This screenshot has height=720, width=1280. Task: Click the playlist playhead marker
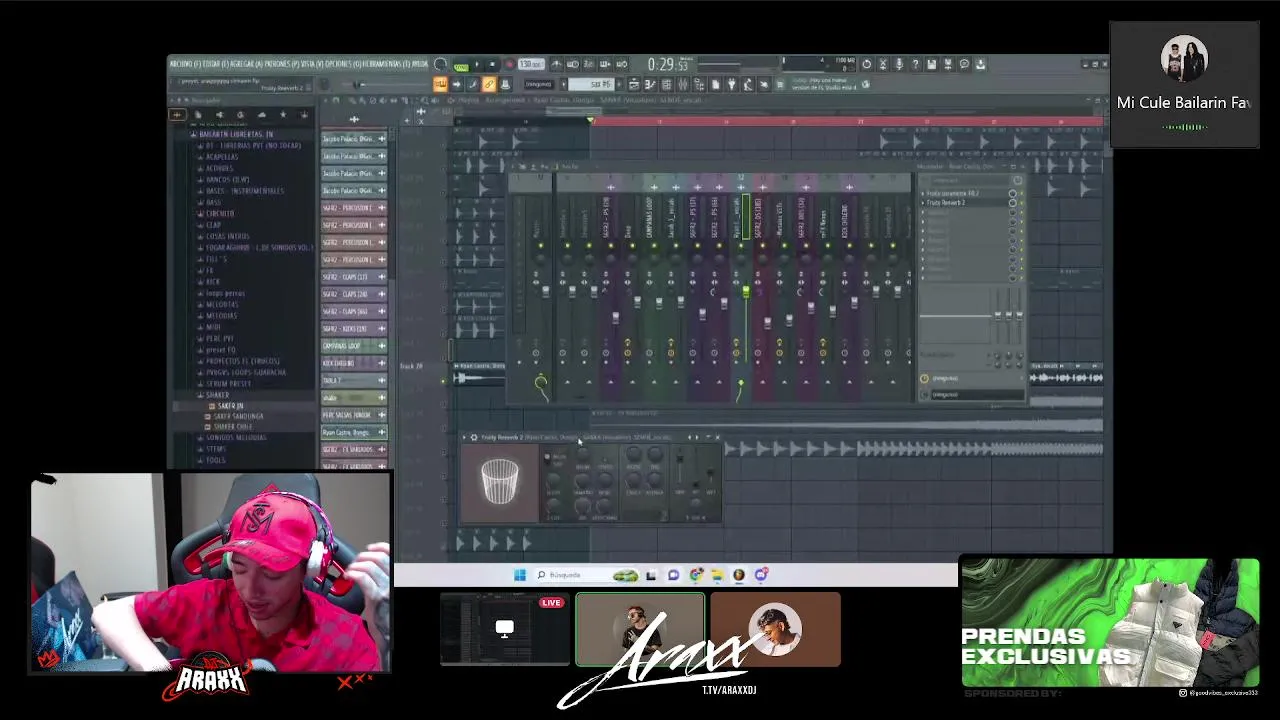tap(590, 121)
